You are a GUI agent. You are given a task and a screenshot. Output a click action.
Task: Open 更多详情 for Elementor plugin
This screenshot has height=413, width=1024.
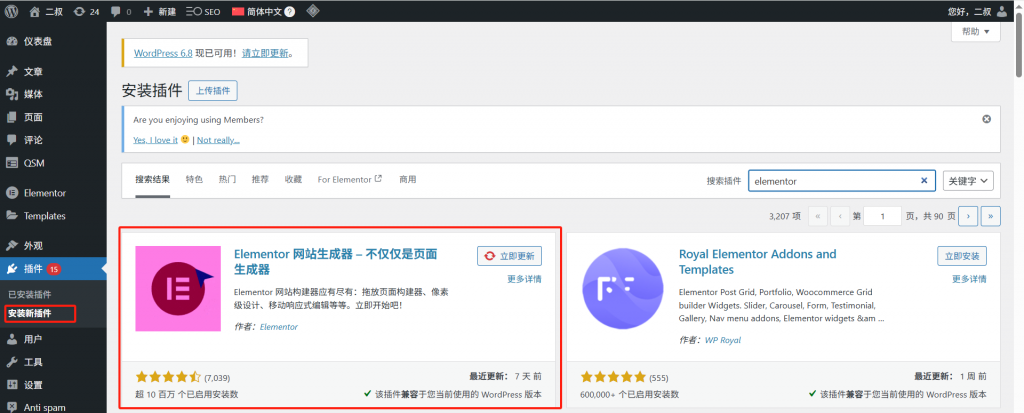point(524,279)
